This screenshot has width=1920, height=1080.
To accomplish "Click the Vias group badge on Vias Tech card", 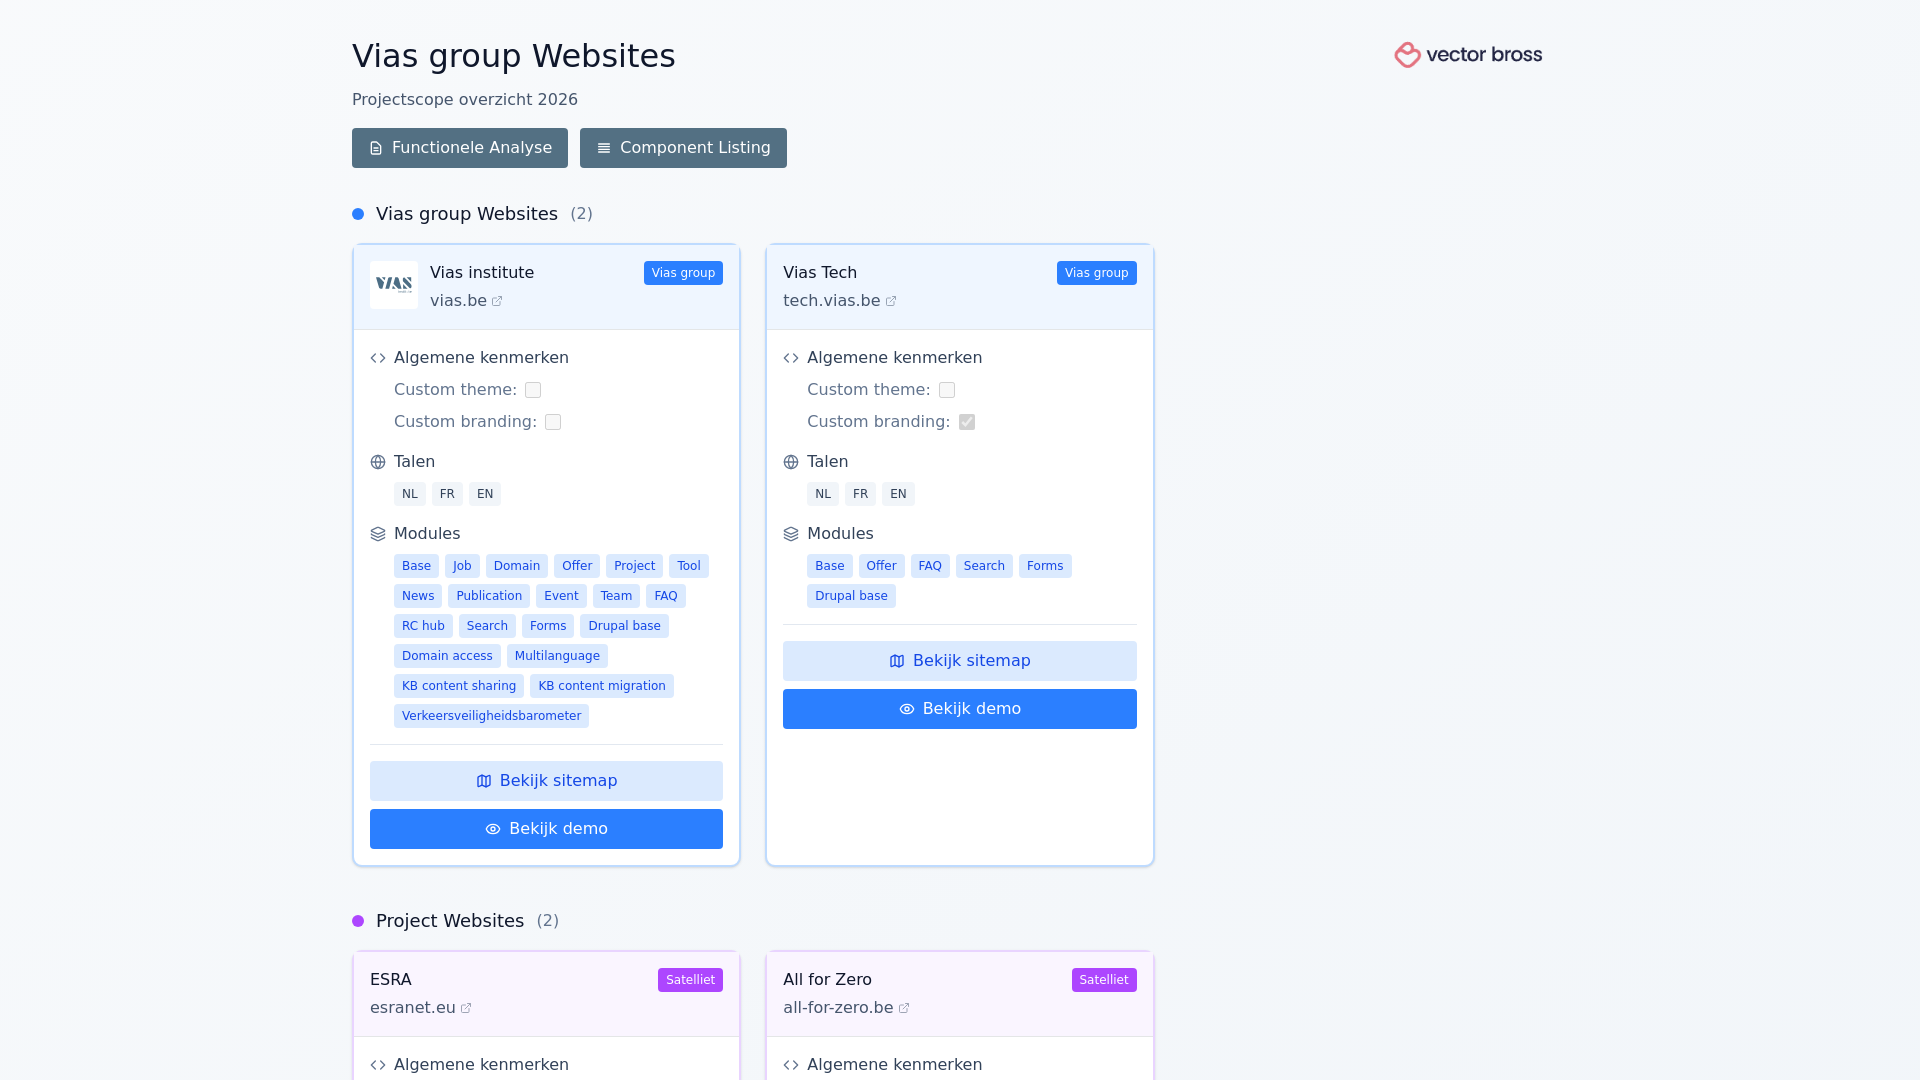I will pyautogui.click(x=1096, y=273).
